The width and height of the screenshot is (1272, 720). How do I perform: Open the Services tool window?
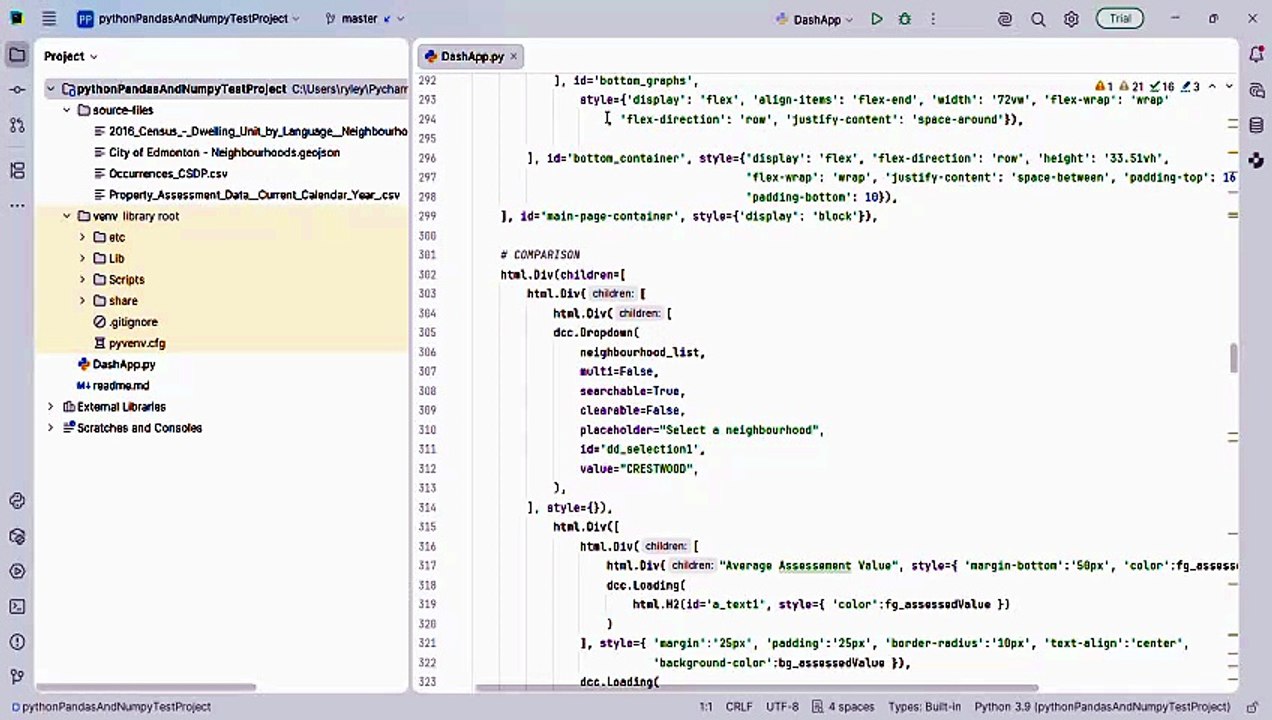[x=17, y=571]
